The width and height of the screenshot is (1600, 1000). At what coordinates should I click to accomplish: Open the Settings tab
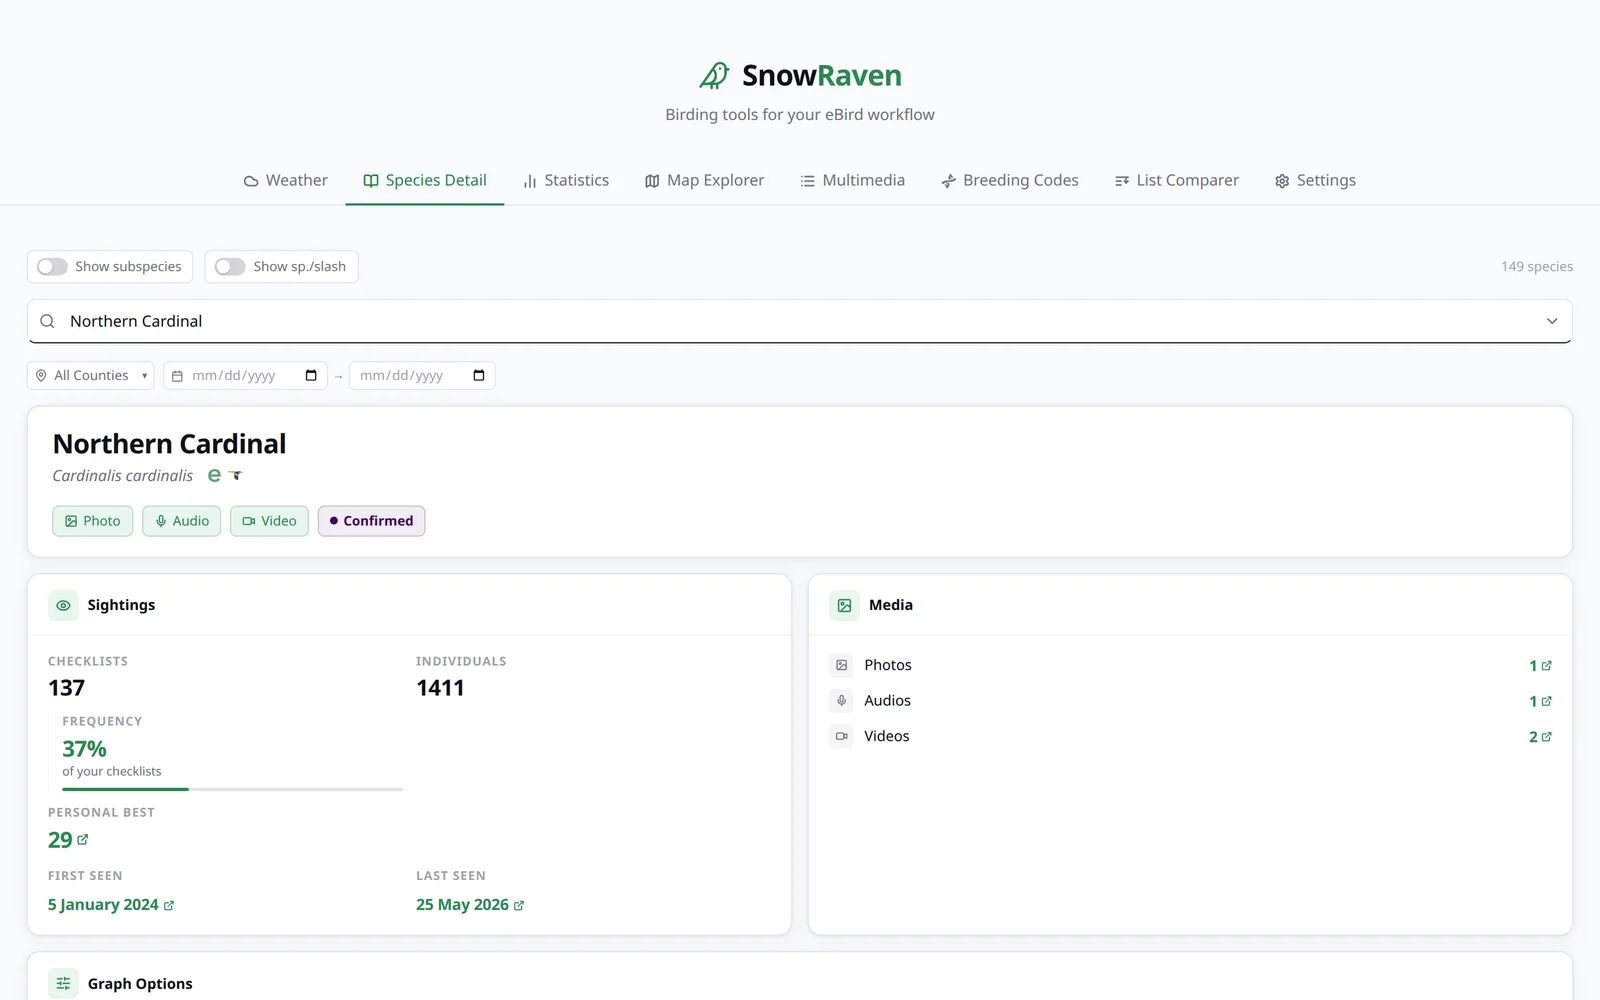click(x=1315, y=180)
